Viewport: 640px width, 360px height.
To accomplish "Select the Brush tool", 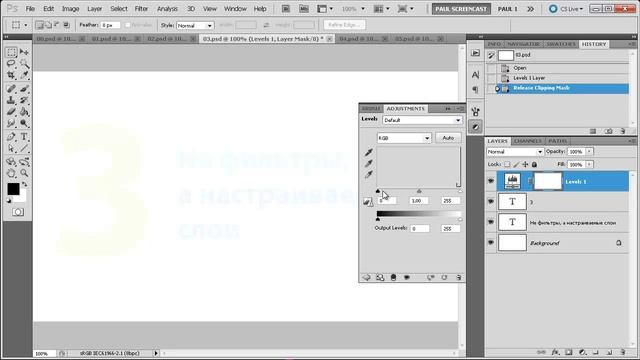I will click(x=24, y=89).
